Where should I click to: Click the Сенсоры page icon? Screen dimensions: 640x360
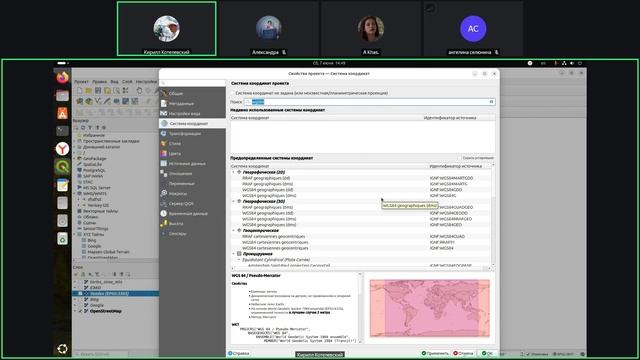[164, 233]
